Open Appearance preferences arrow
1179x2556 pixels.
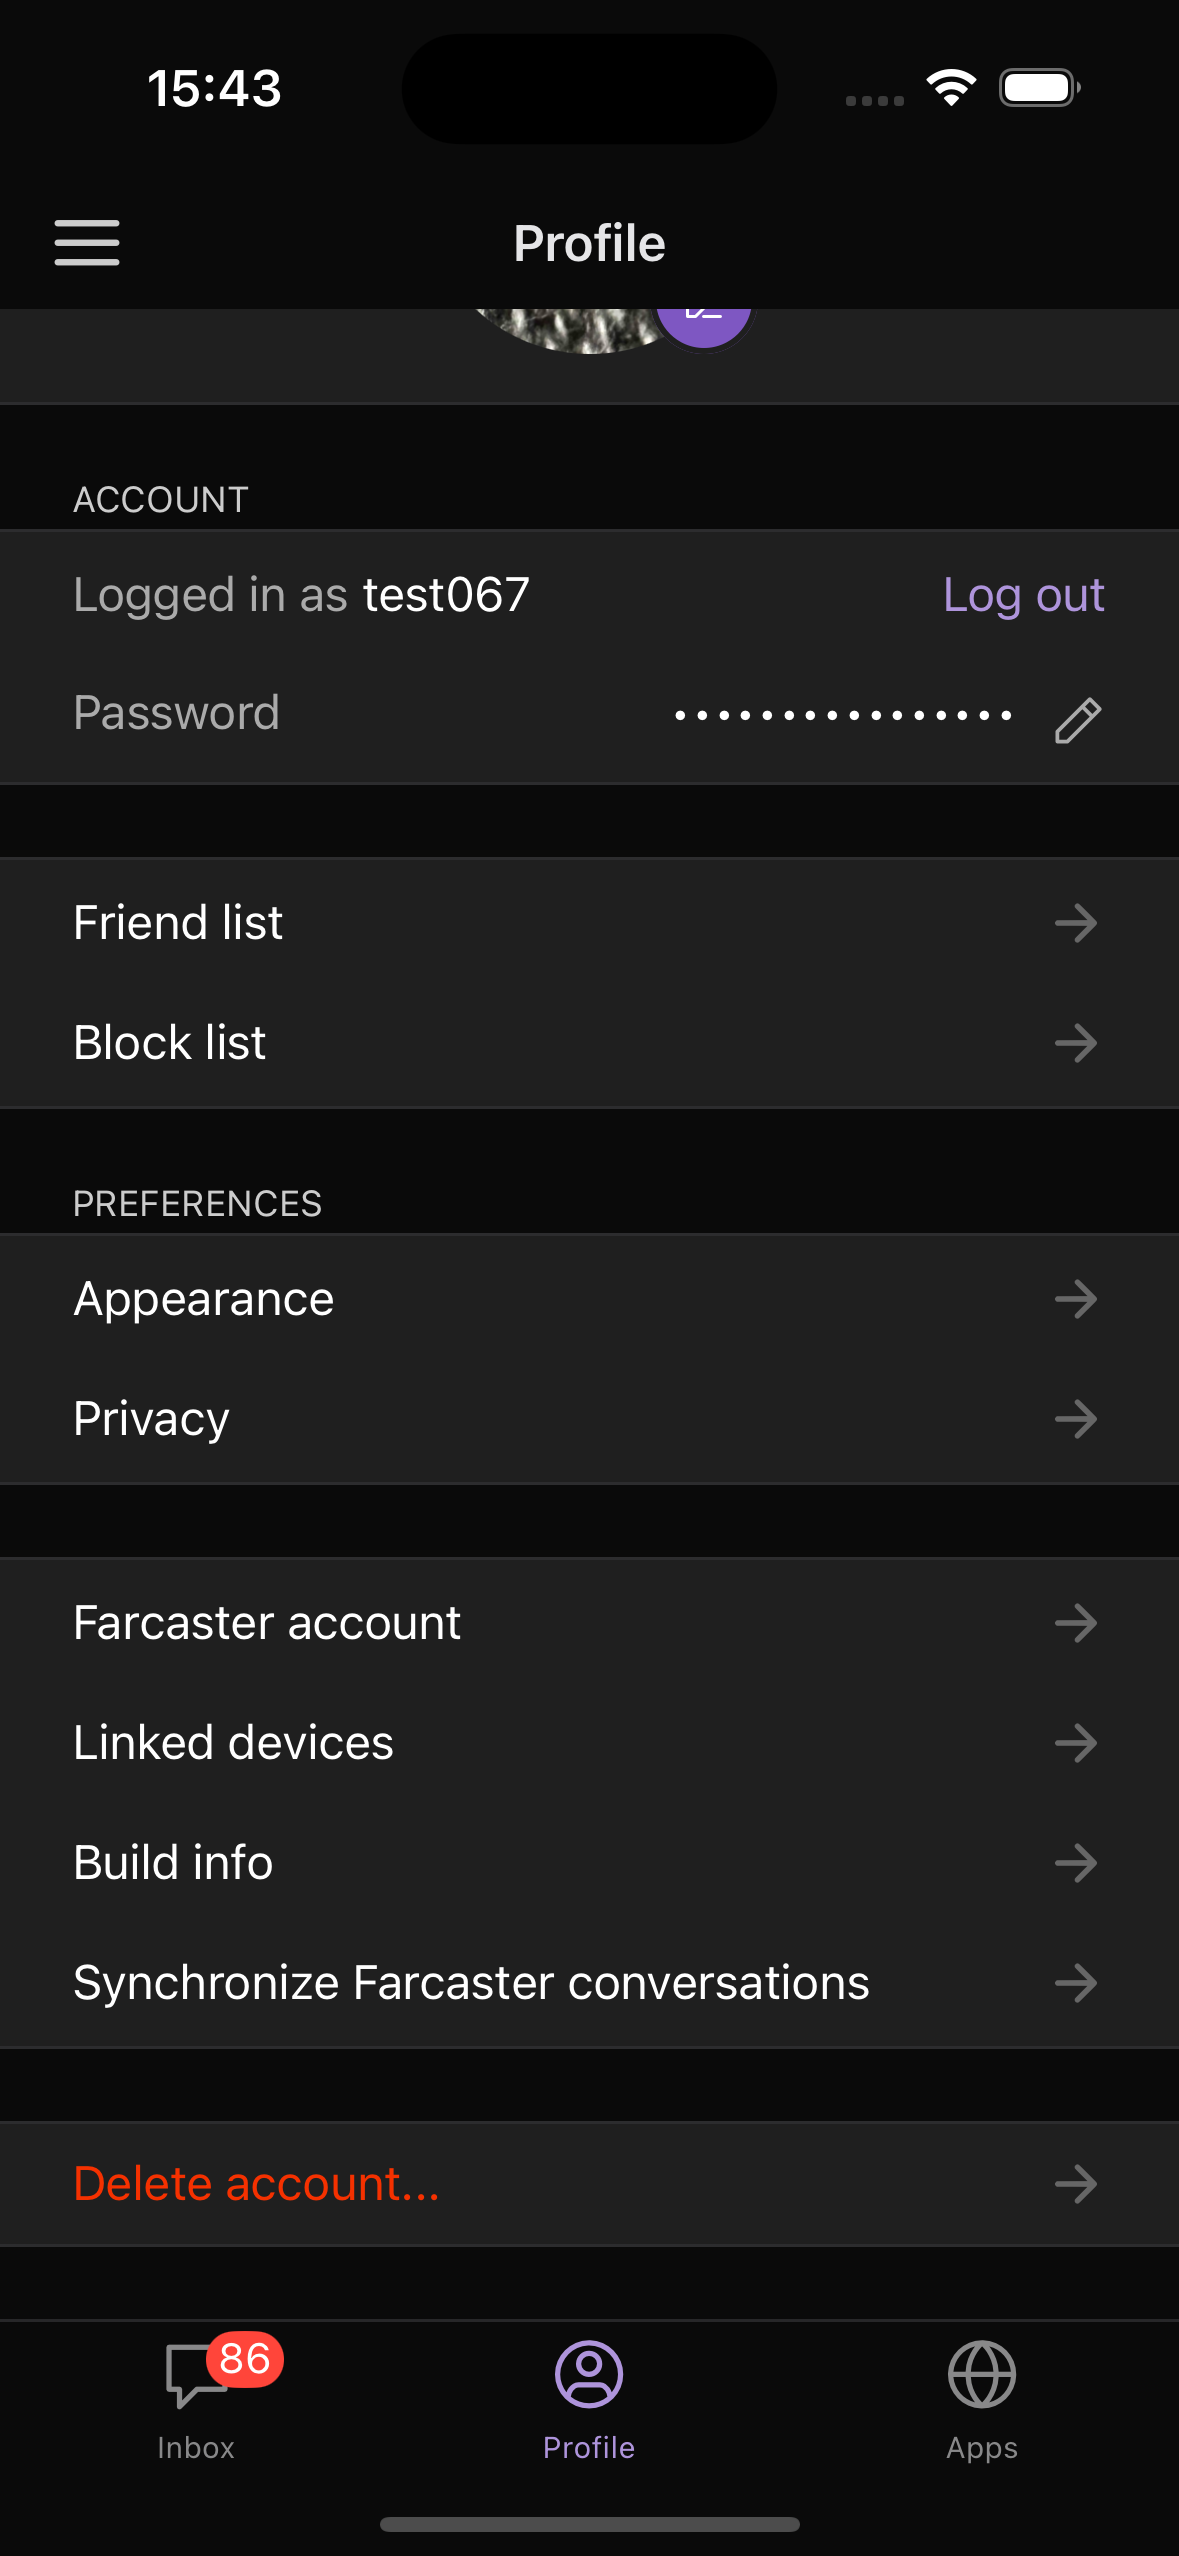[x=1076, y=1299]
